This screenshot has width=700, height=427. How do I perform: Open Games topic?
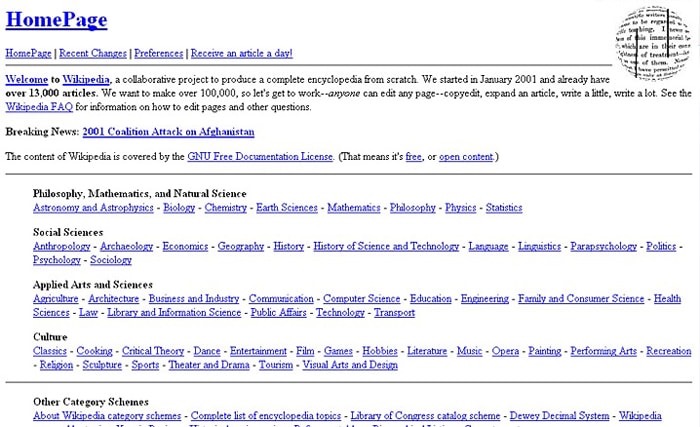coord(338,351)
